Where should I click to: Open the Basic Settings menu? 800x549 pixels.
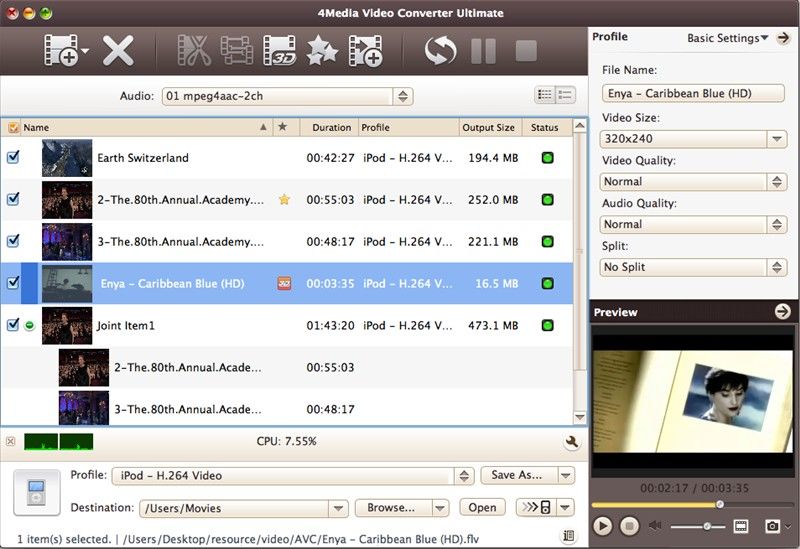pyautogui.click(x=729, y=38)
